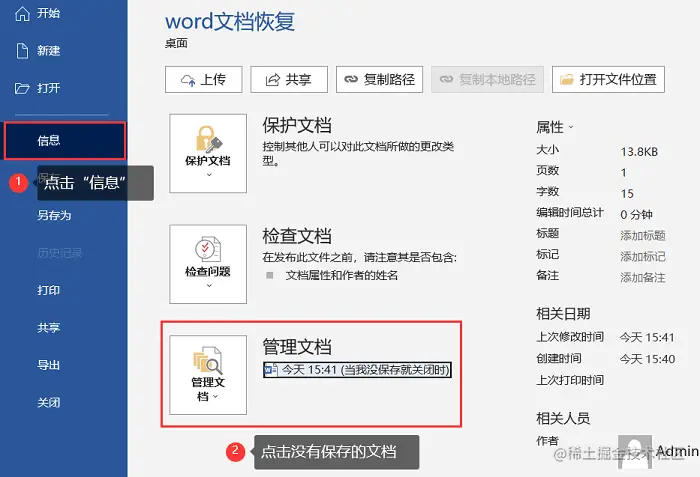Screen dimensions: 700x477
Task: Choose 另存为 in the sidebar
Action: click(54, 216)
